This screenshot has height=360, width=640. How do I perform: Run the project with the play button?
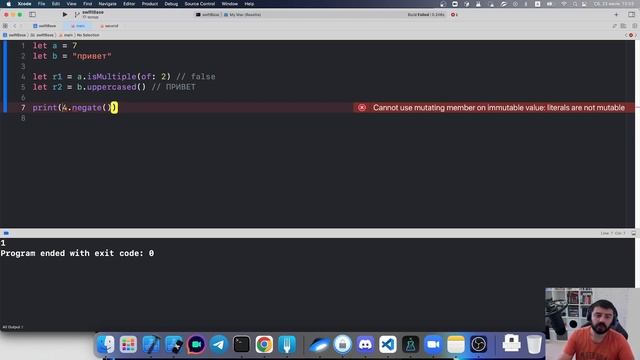(64, 14)
